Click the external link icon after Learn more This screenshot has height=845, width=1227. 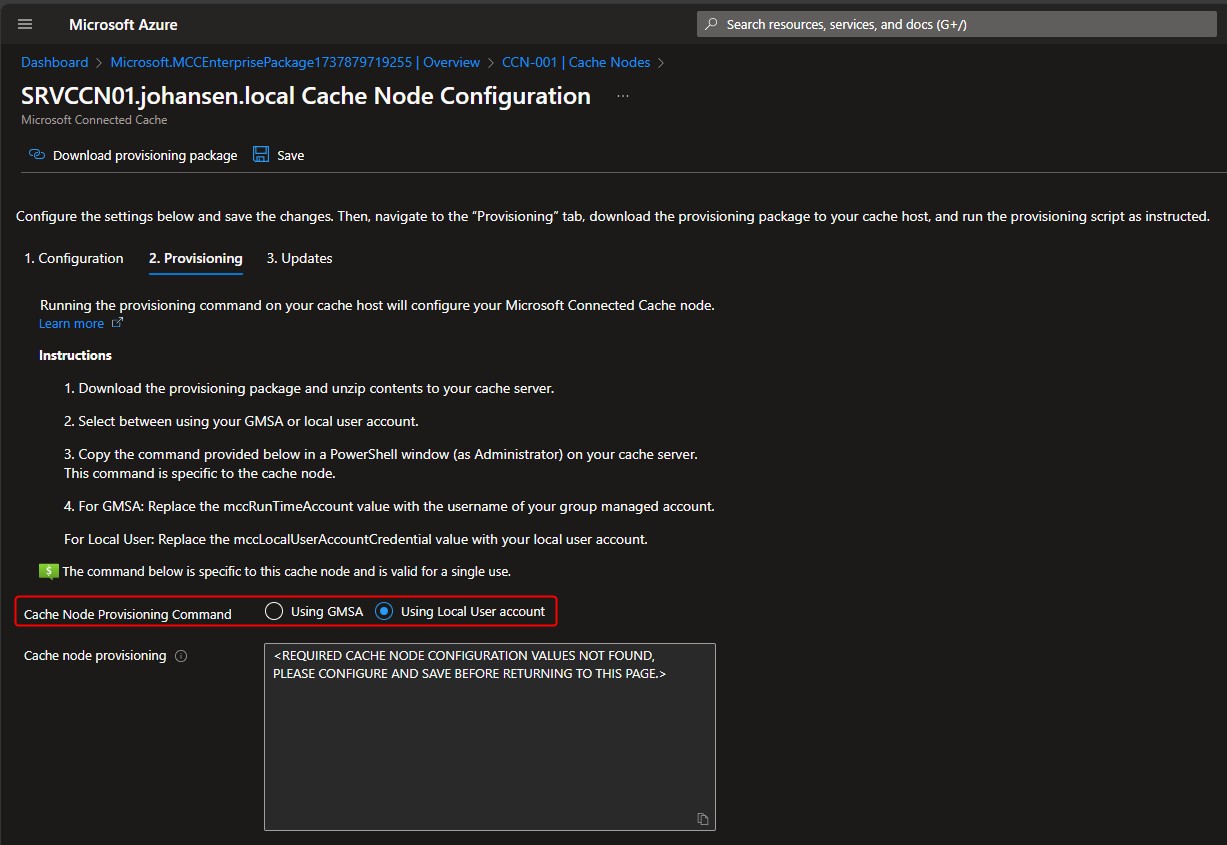[117, 323]
